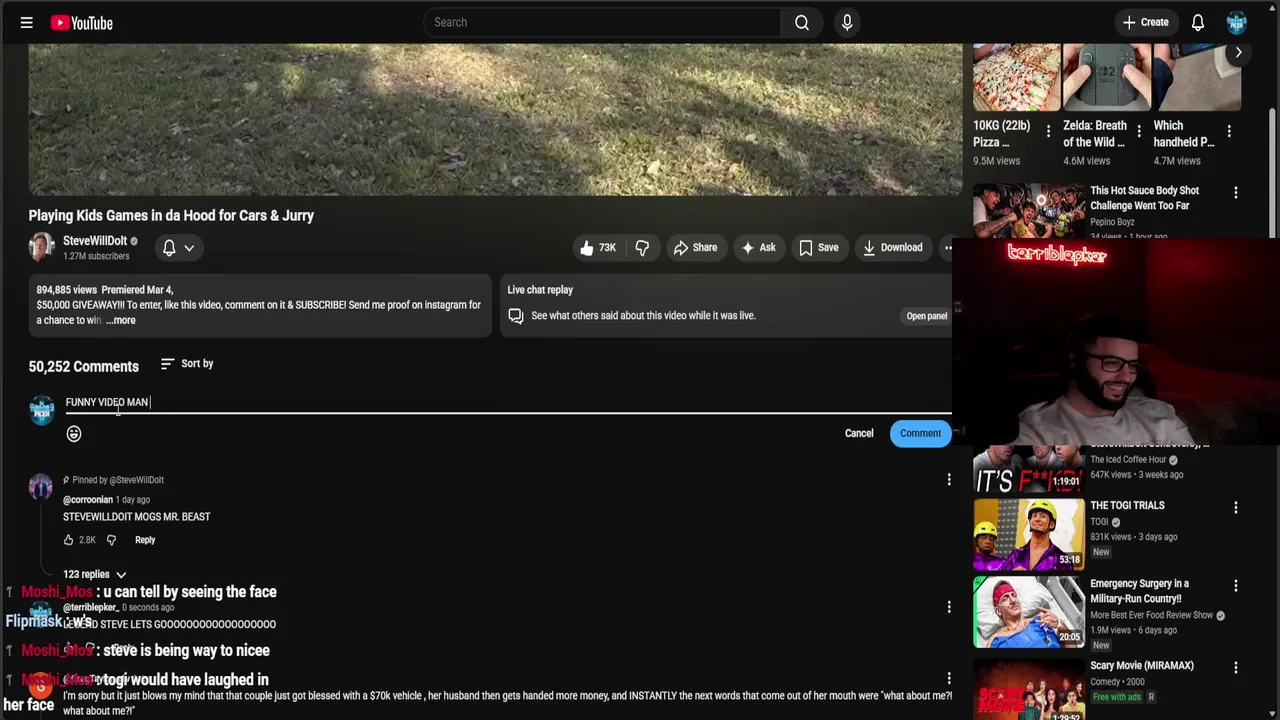Expand the 123 replies thread

coord(95,574)
